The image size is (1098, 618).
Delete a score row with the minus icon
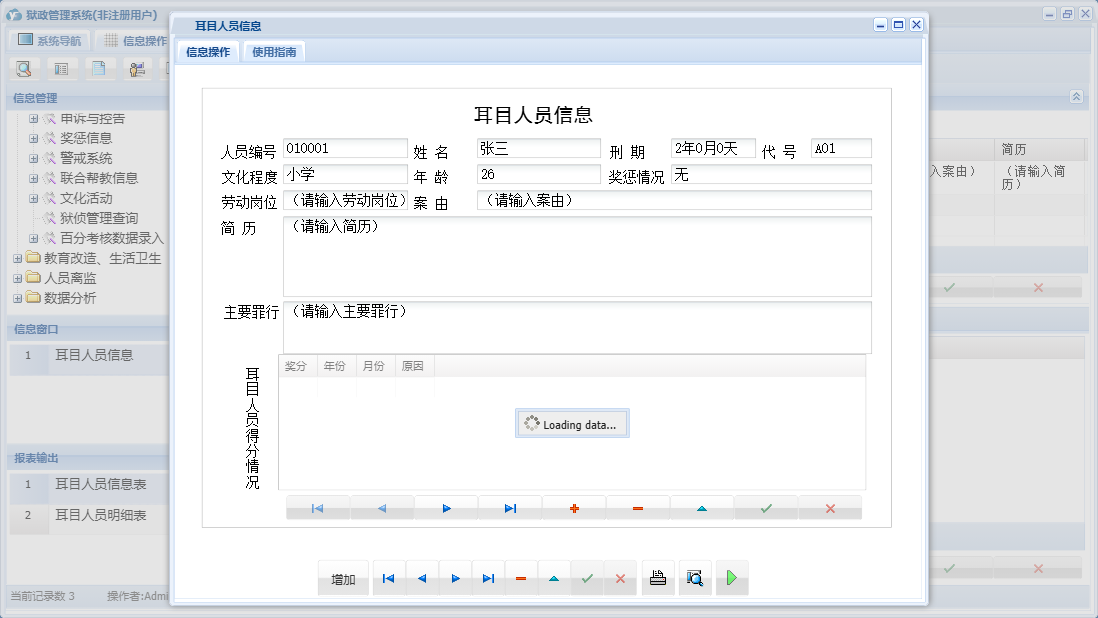[637, 508]
